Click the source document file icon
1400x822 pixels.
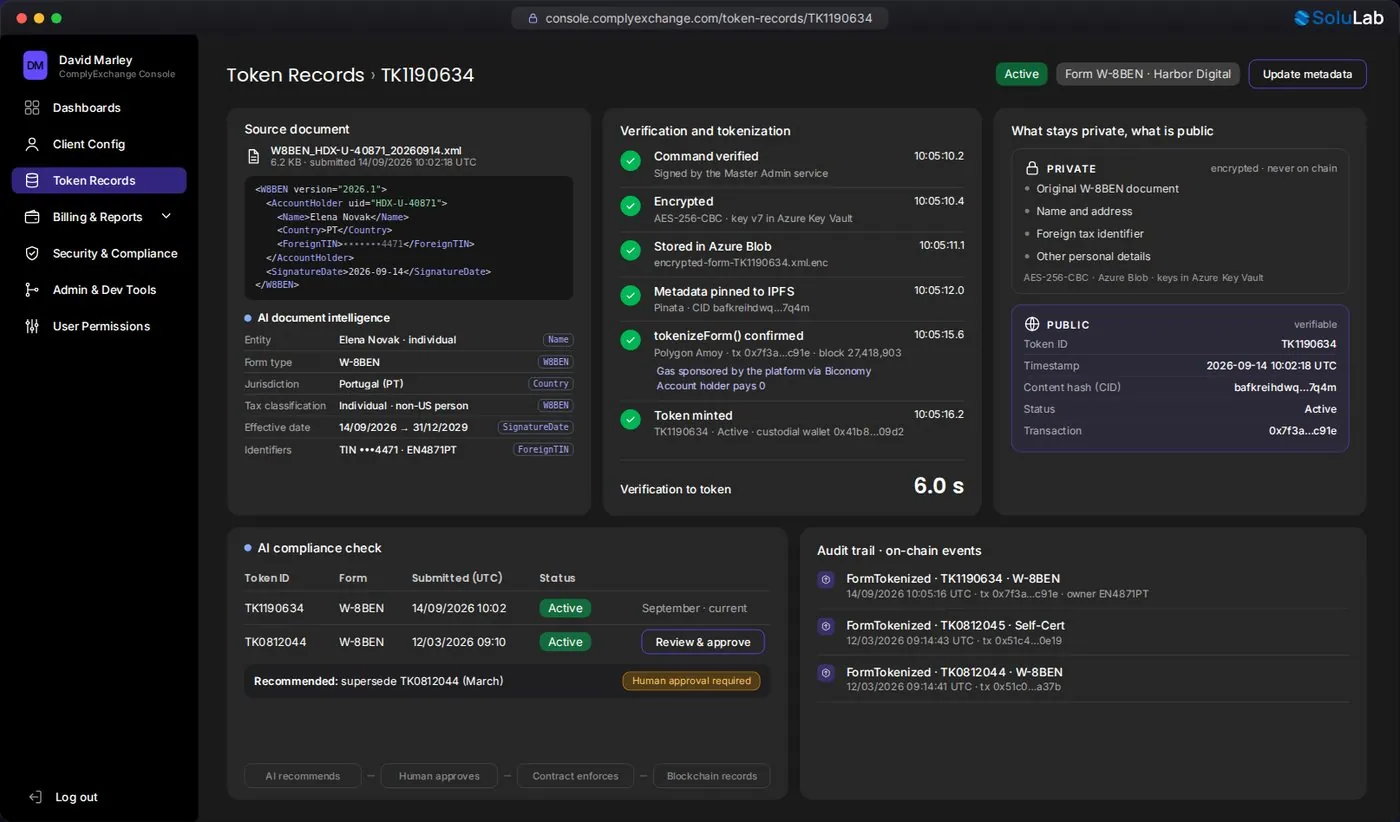[253, 156]
